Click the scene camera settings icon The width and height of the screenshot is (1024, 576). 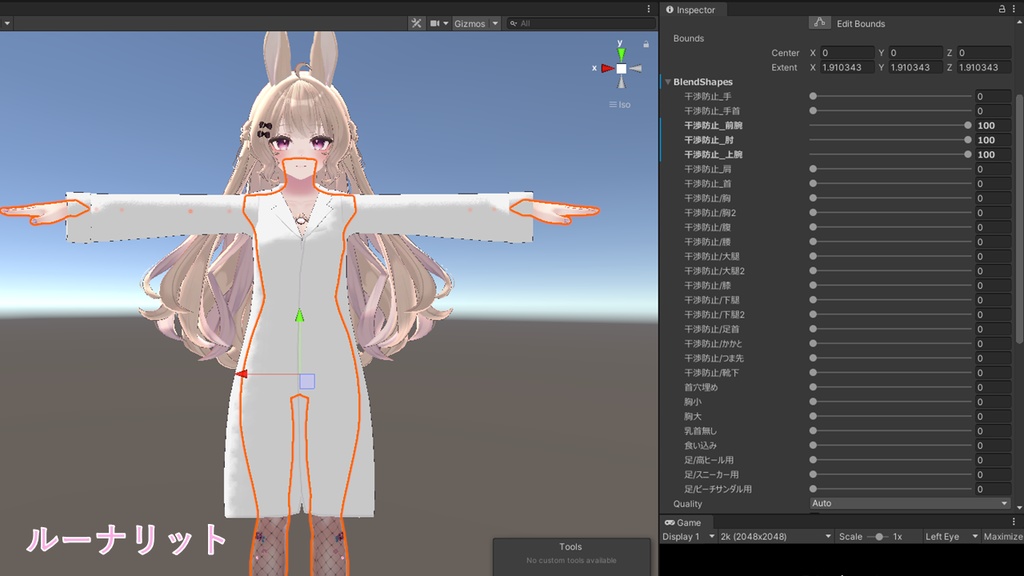click(435, 24)
